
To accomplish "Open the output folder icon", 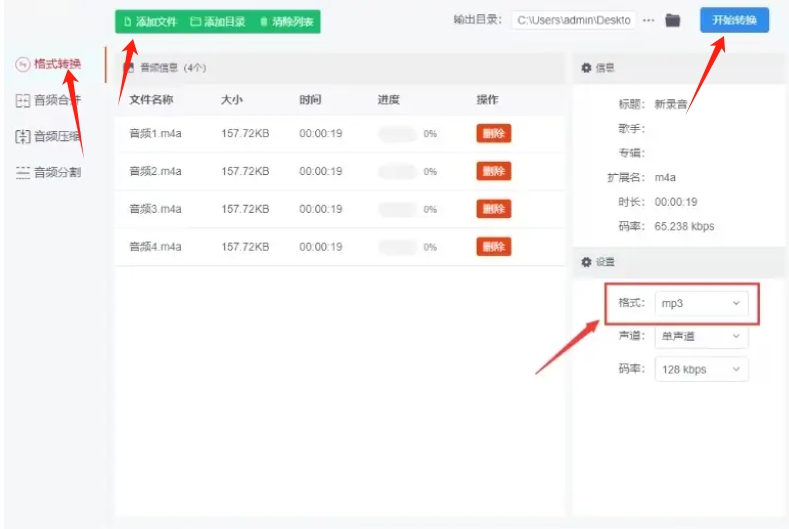I will click(x=672, y=21).
